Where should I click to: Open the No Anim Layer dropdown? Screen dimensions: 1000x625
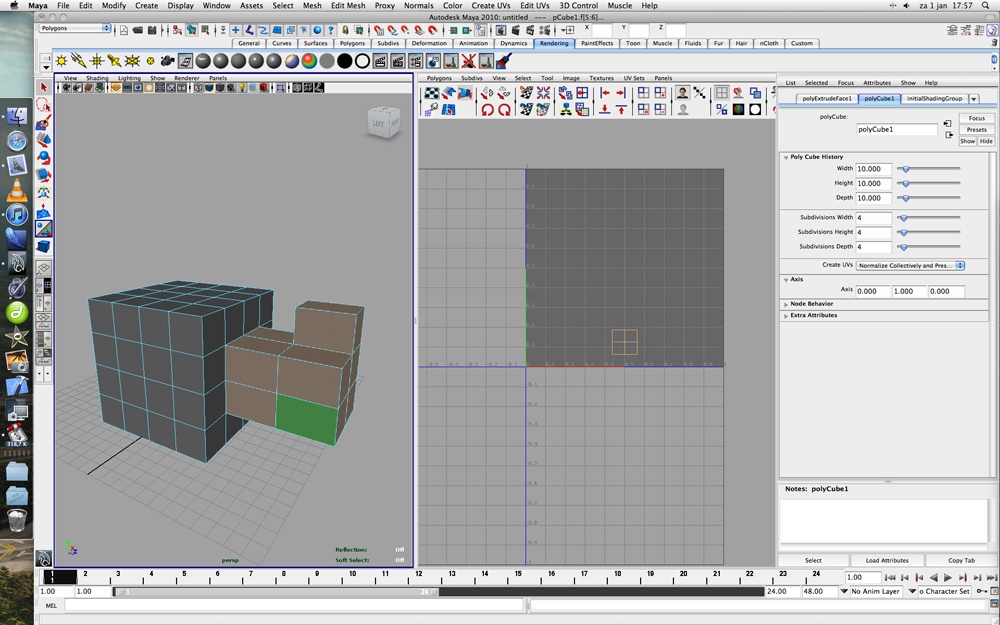[x=844, y=591]
